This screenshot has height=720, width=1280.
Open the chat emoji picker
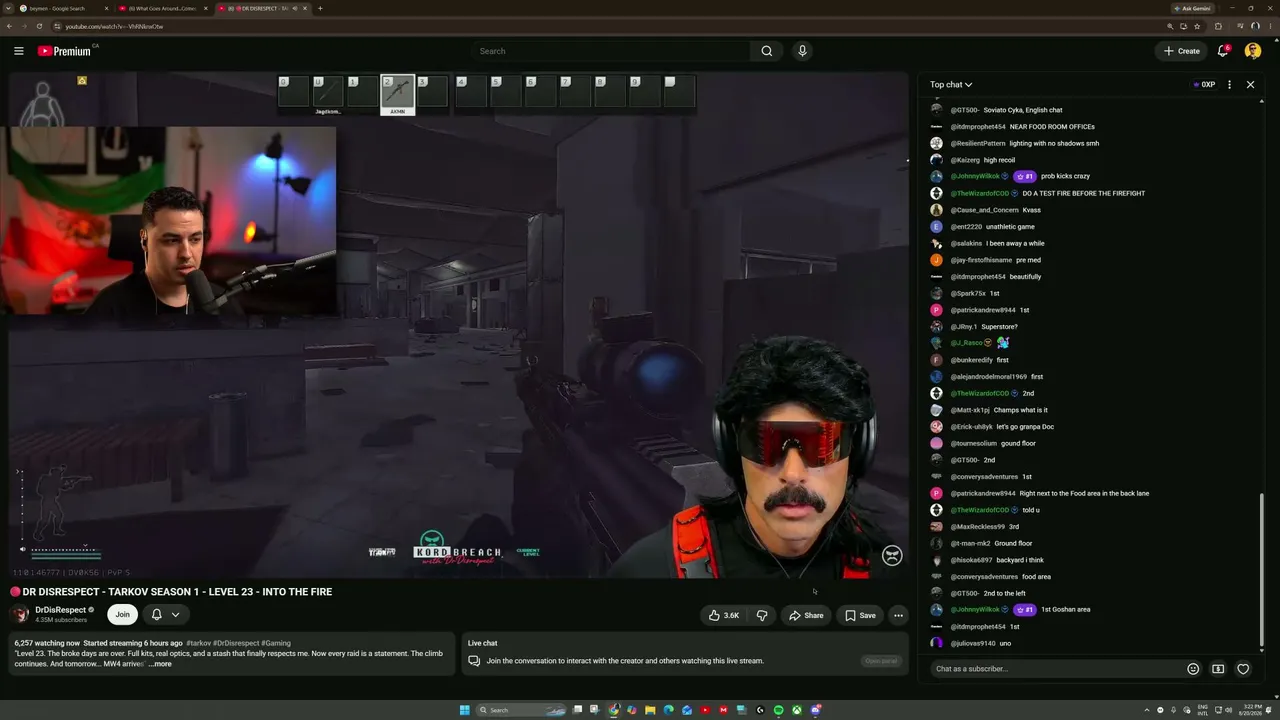[1193, 669]
